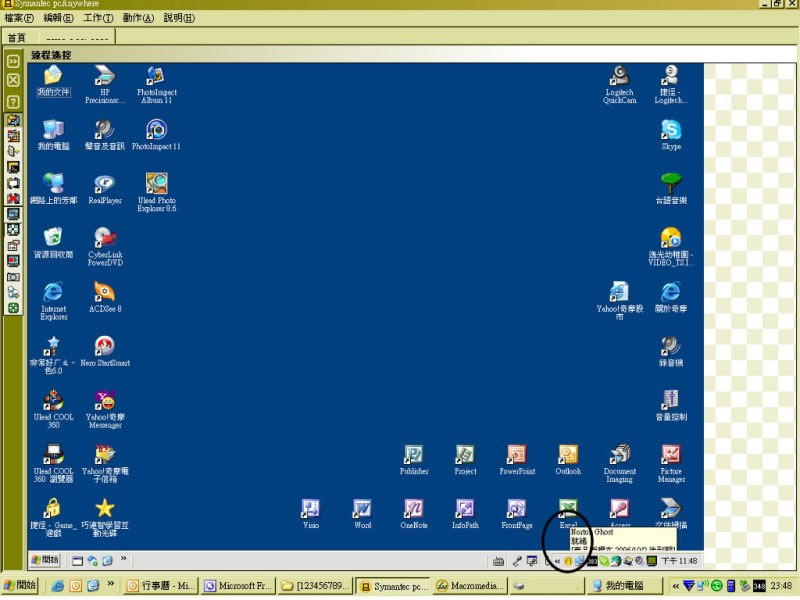This screenshot has width=800, height=600.
Task: Switch to Microsoft Fr... taskbar window
Action: (x=239, y=586)
